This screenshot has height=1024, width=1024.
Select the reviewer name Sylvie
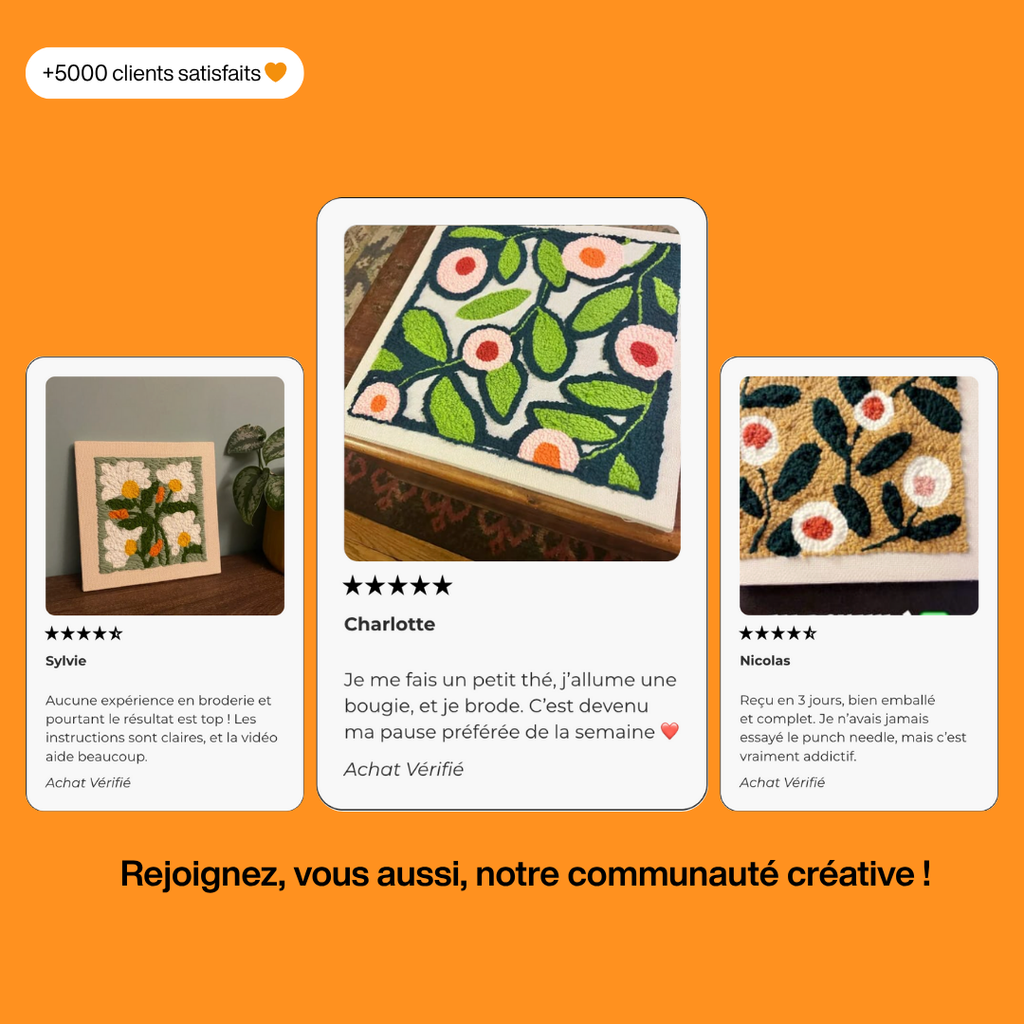coord(66,660)
